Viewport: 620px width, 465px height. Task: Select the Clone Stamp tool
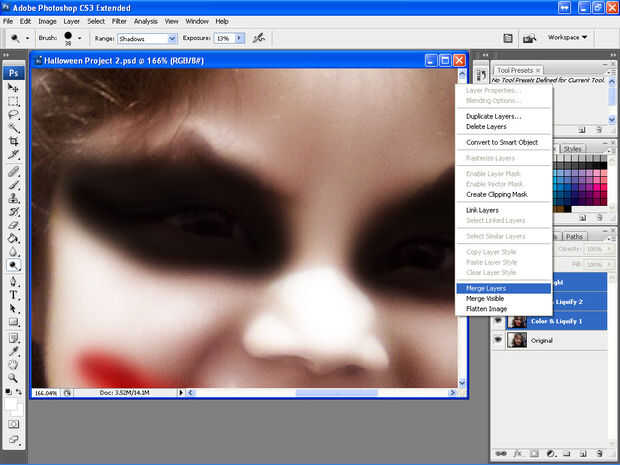pyautogui.click(x=13, y=198)
